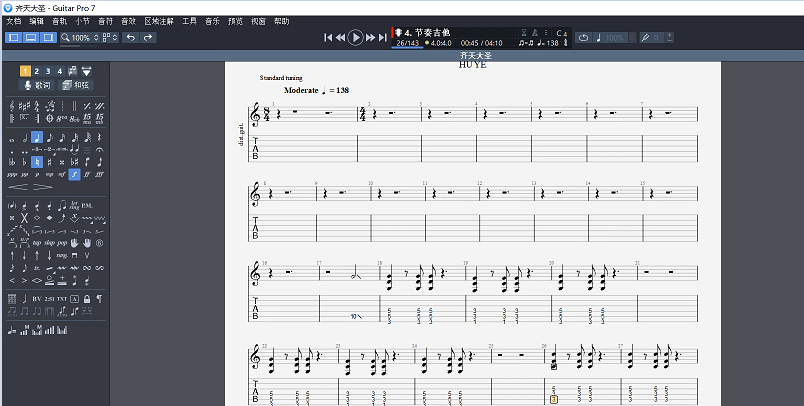Toggle the loop playback button
Screen dimensions: 804x406
(x=584, y=37)
